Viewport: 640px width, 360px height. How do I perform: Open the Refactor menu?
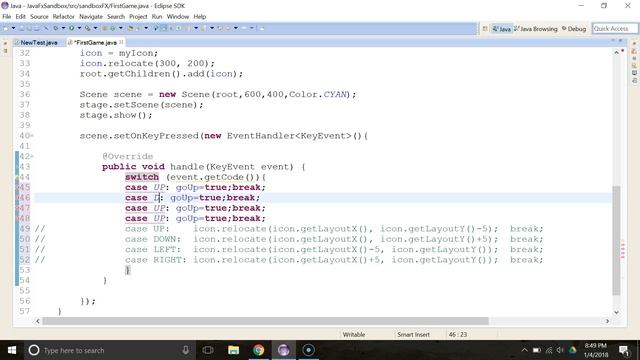(x=64, y=17)
